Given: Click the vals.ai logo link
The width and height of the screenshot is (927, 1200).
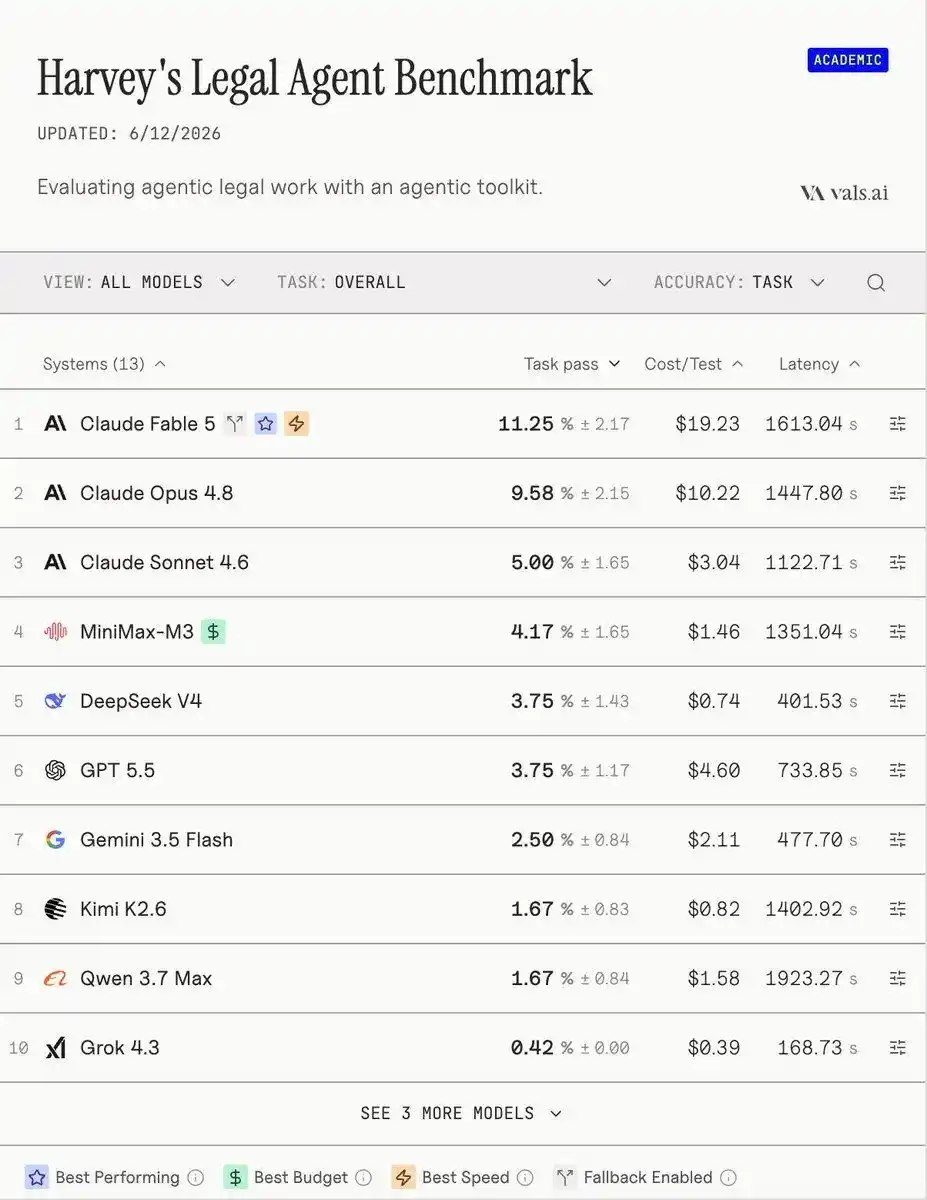Looking at the screenshot, I should pos(844,193).
